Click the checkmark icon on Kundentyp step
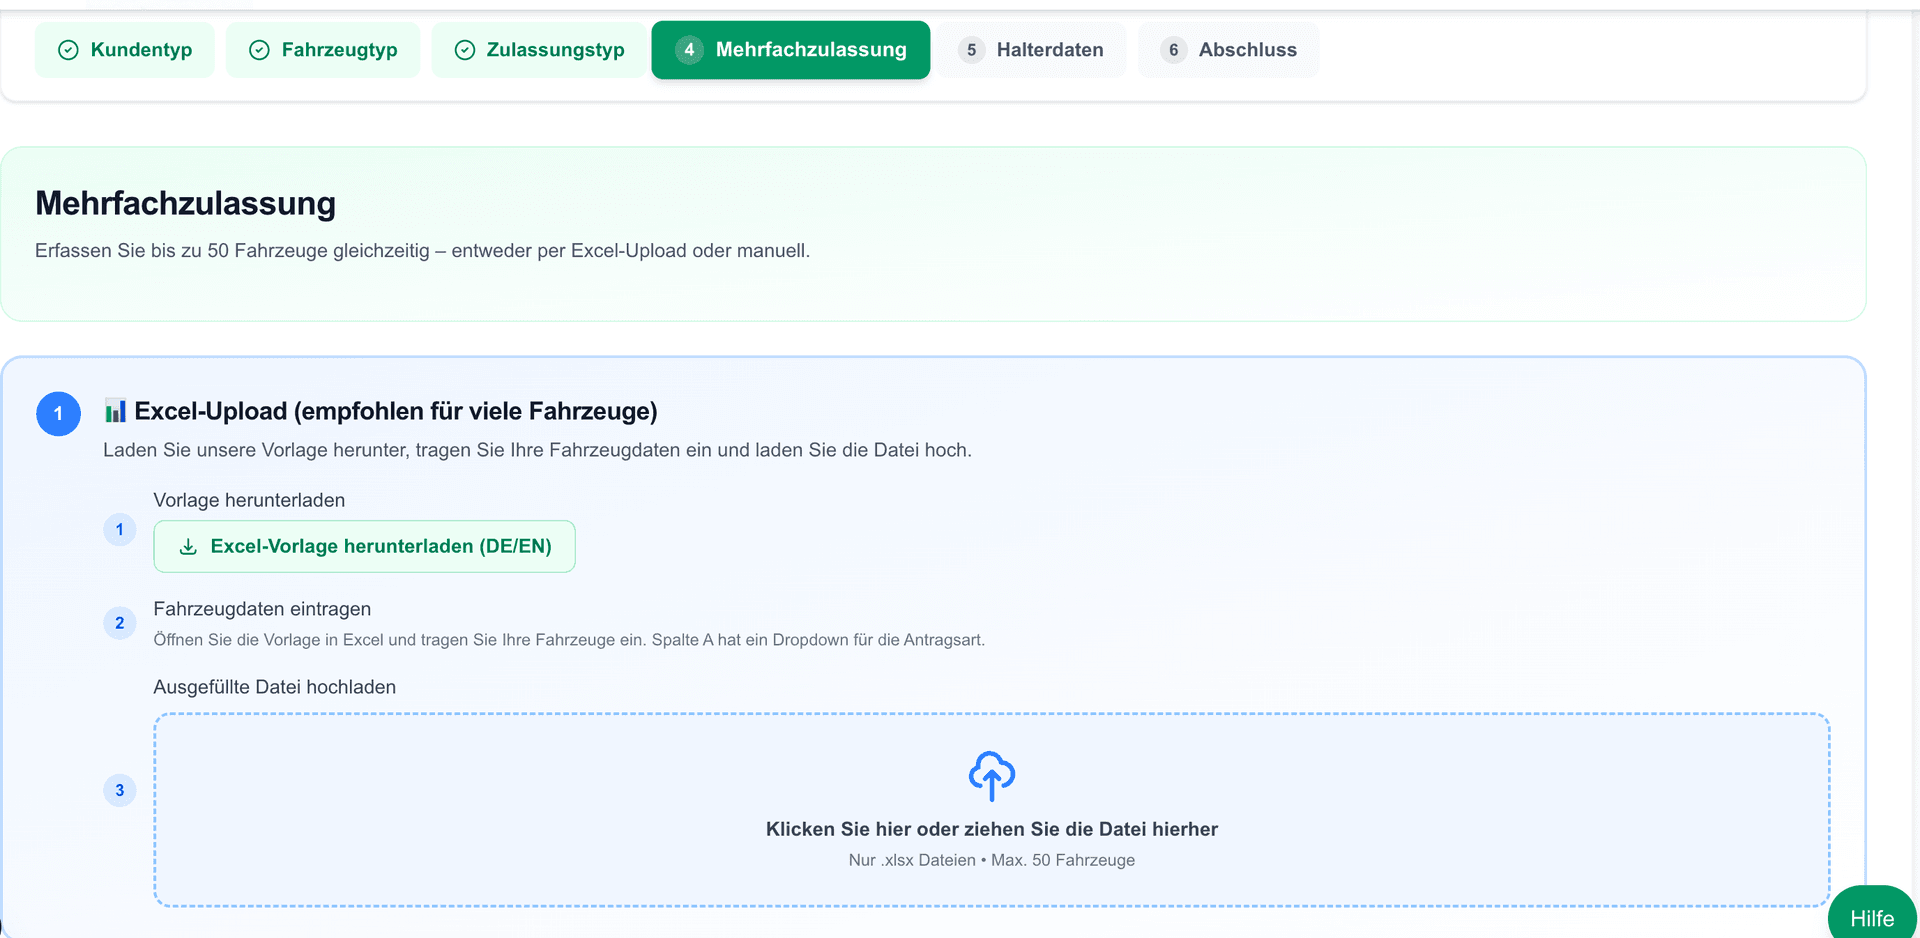 (x=66, y=49)
